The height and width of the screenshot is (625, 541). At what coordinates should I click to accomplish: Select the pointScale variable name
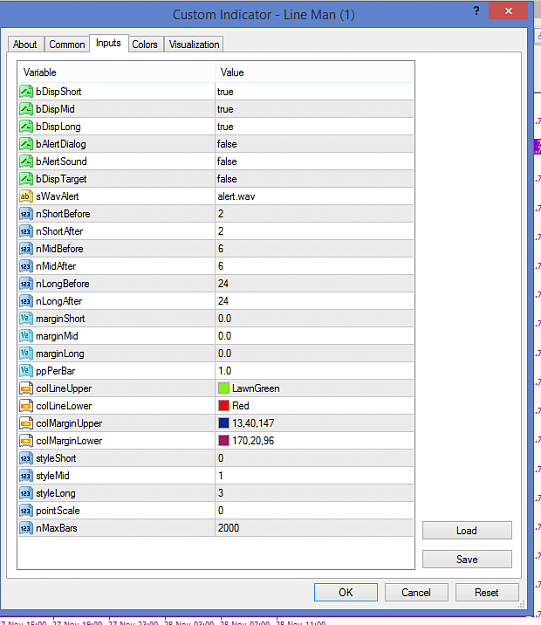(58, 511)
